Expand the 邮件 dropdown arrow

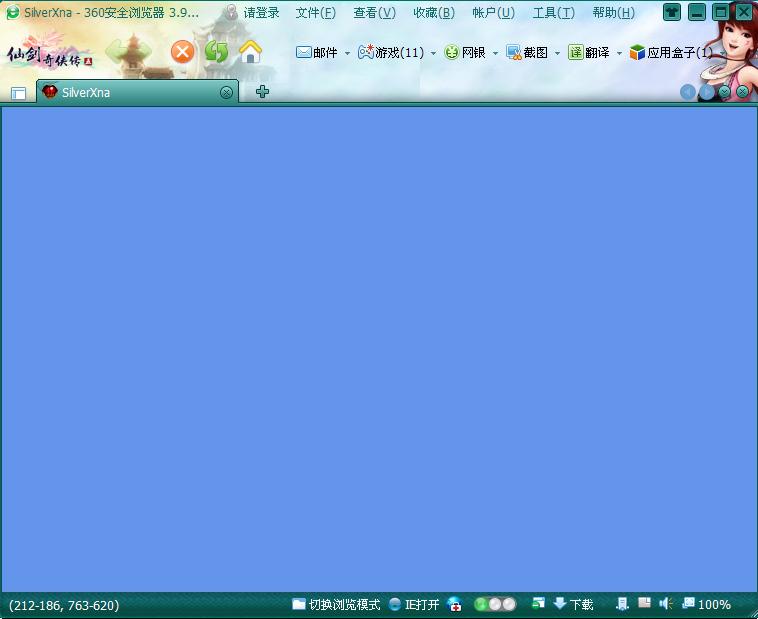pyautogui.click(x=347, y=53)
